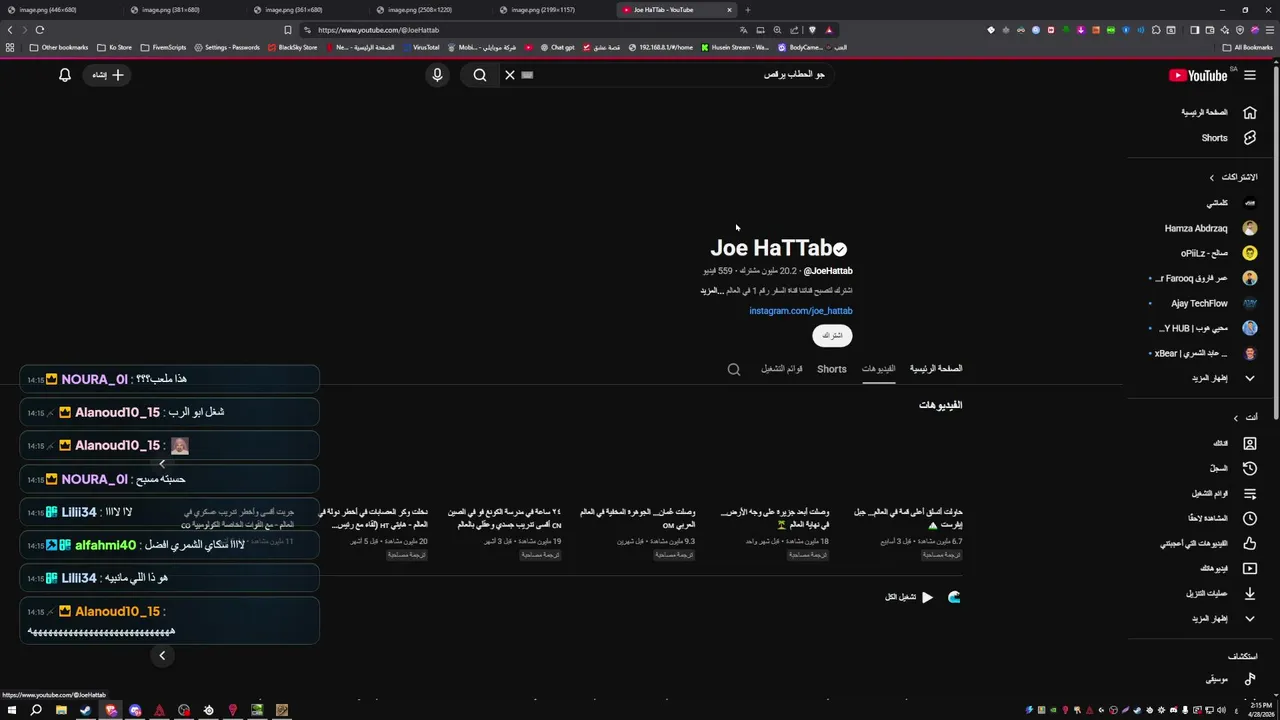This screenshot has width=1280, height=720.
Task: Open FivemScripts bookmark folder
Action: pyautogui.click(x=163, y=47)
